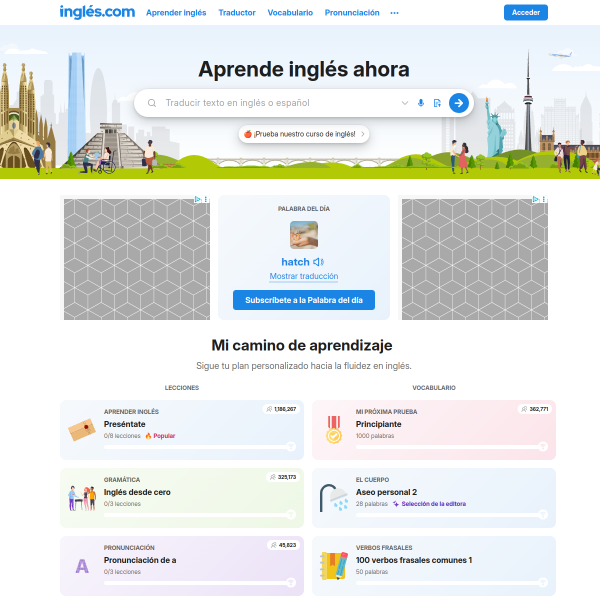Image resolution: width=600 pixels, height=600 pixels.
Task: Expand the three-dot more menu
Action: click(x=395, y=13)
